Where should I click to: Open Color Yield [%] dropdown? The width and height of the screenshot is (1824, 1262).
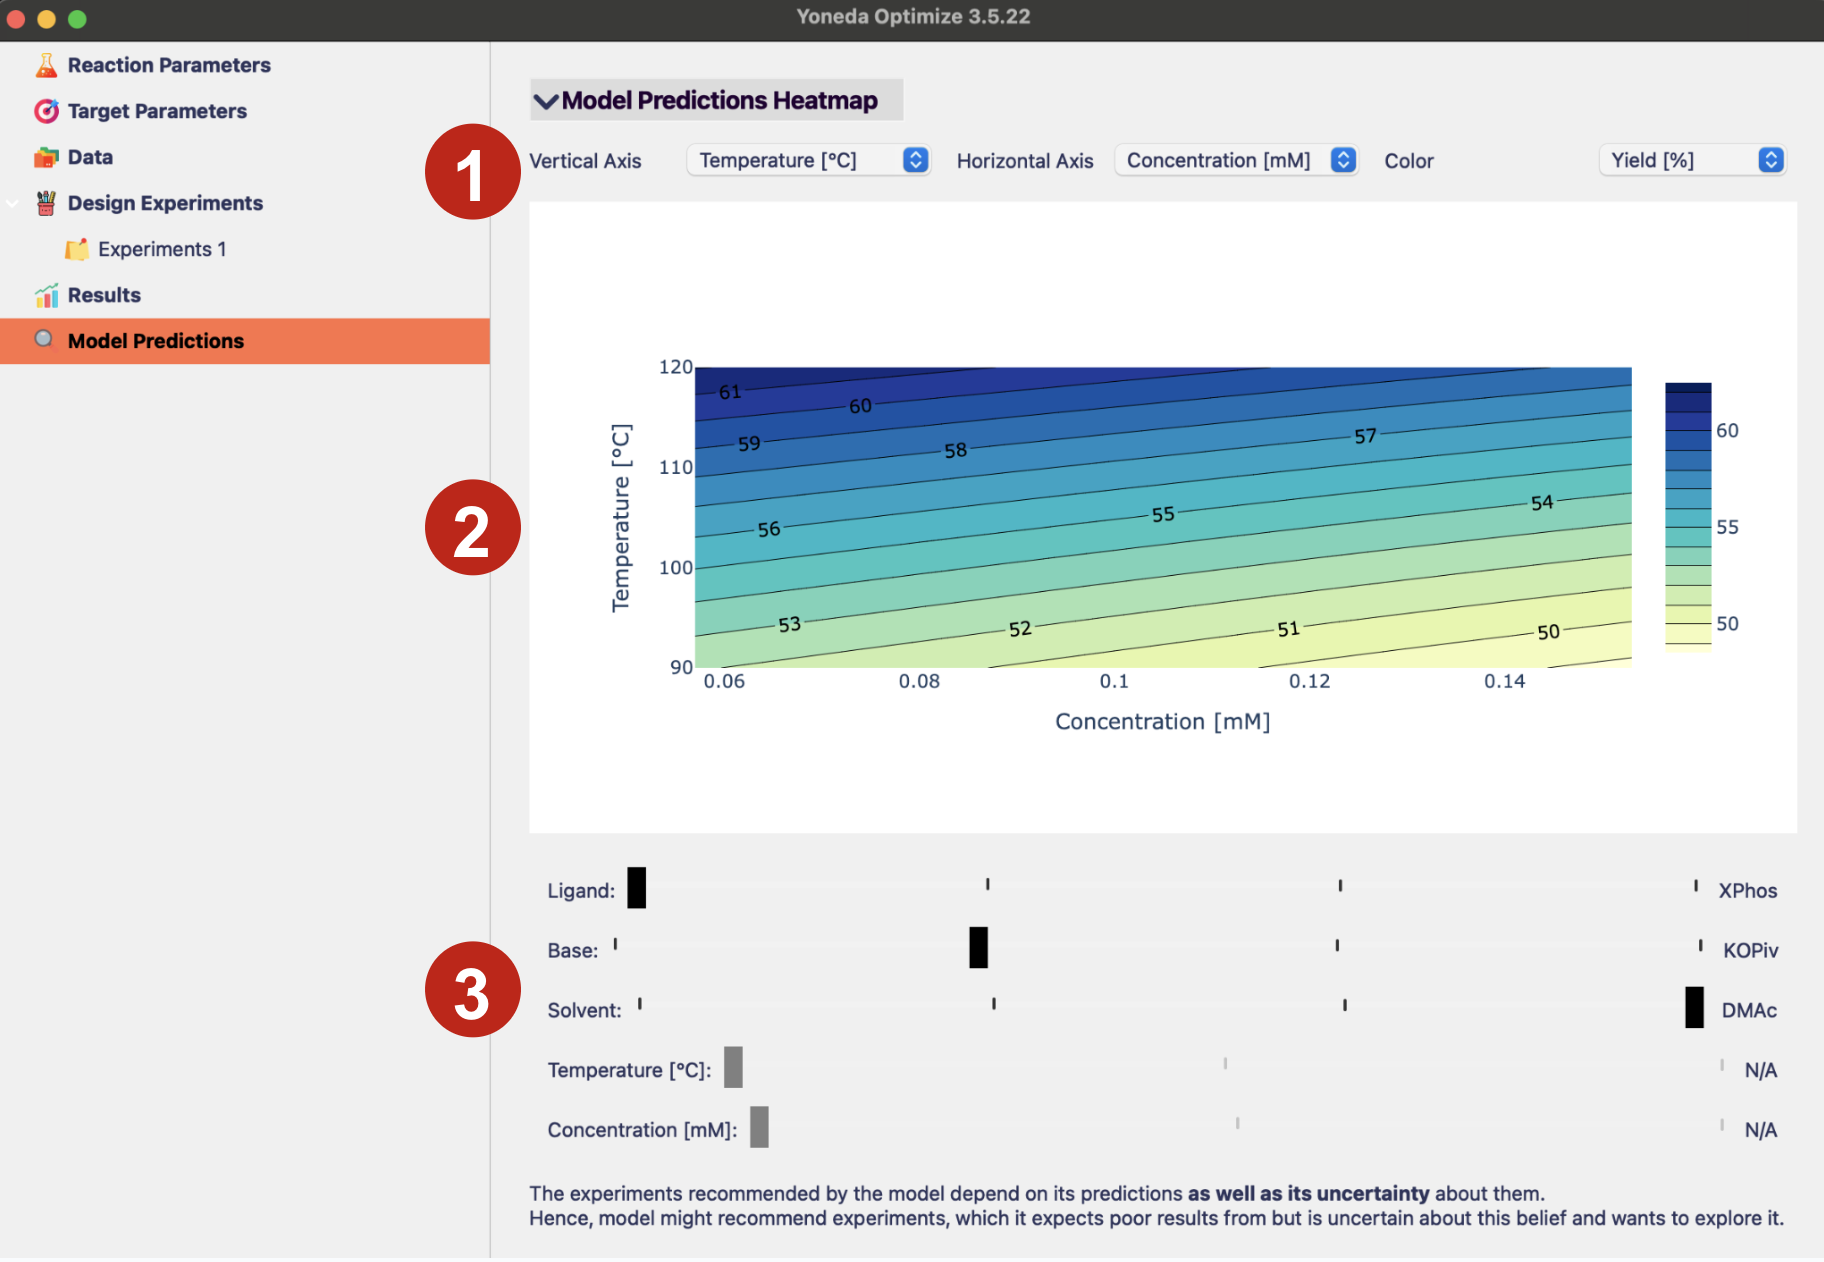(x=1692, y=160)
